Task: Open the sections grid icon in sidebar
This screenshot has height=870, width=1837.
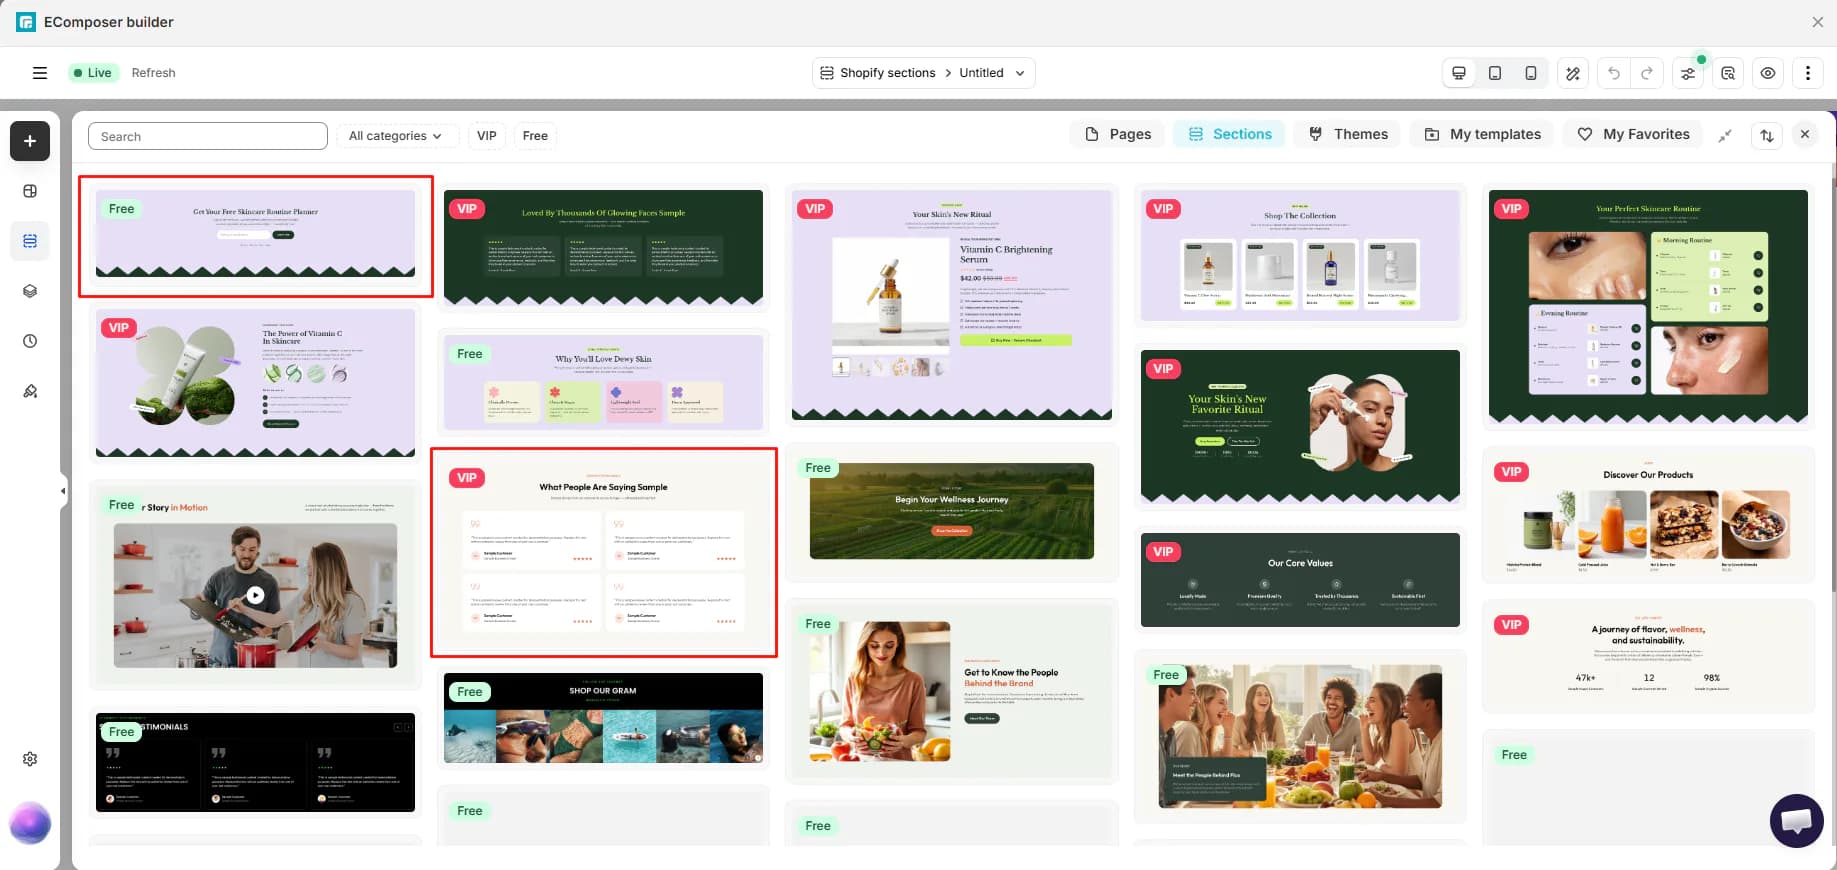Action: coord(30,241)
